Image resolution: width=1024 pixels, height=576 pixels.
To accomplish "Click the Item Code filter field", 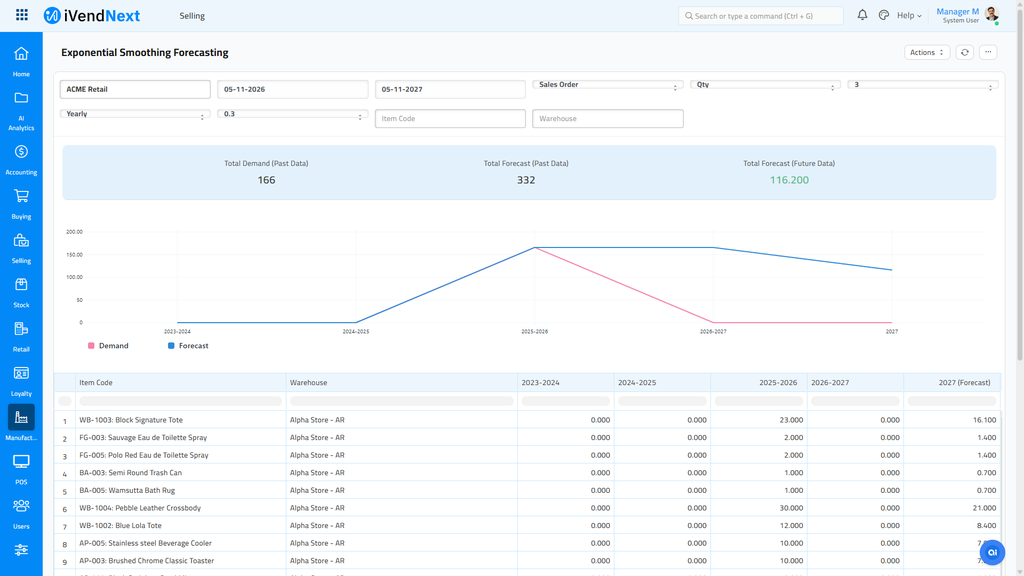I will (x=450, y=119).
